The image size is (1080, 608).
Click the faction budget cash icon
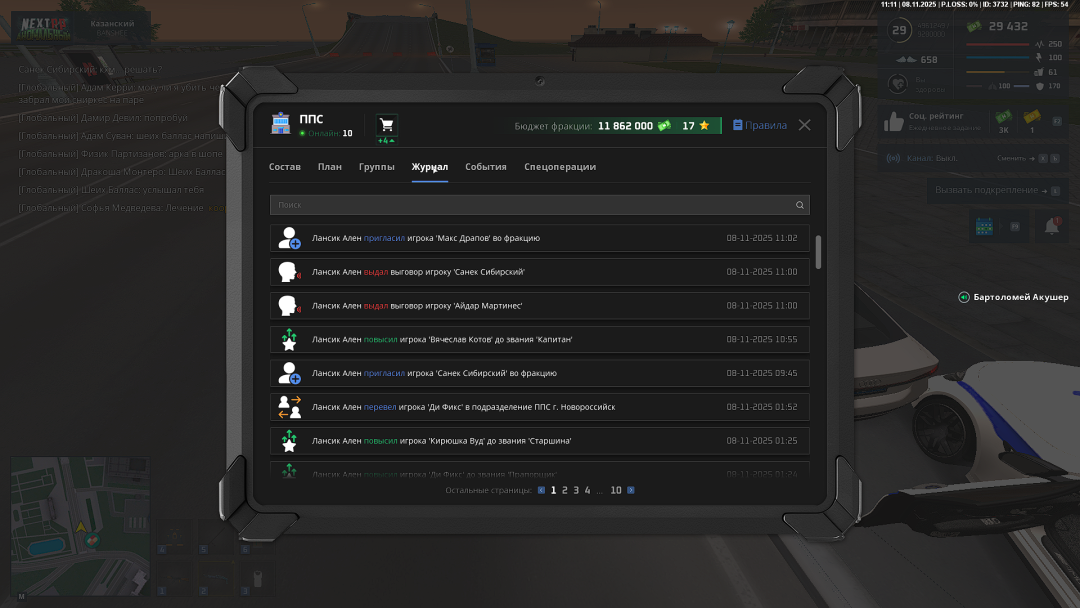[664, 126]
